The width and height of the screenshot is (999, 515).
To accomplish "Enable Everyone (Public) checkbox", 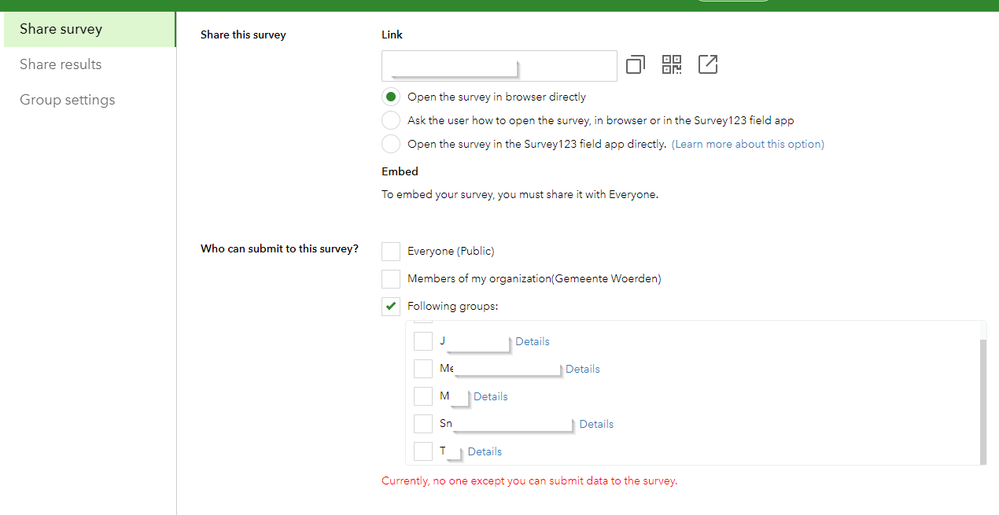I will click(x=391, y=251).
